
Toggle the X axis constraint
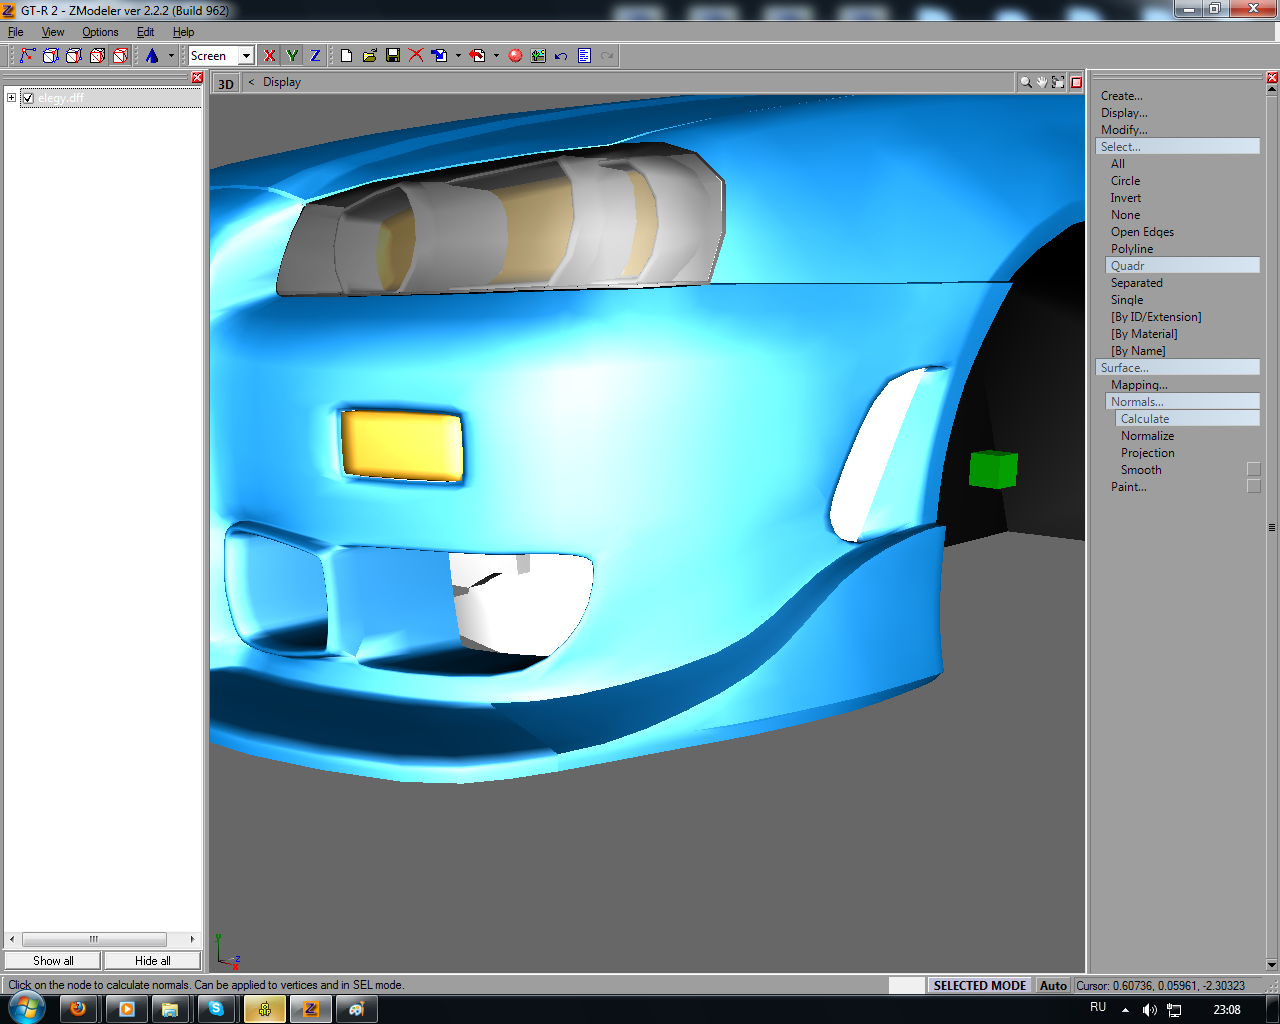click(x=269, y=56)
